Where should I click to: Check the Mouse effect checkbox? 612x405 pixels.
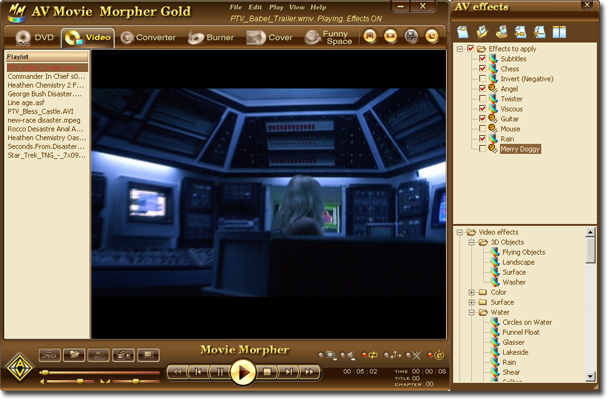click(482, 128)
